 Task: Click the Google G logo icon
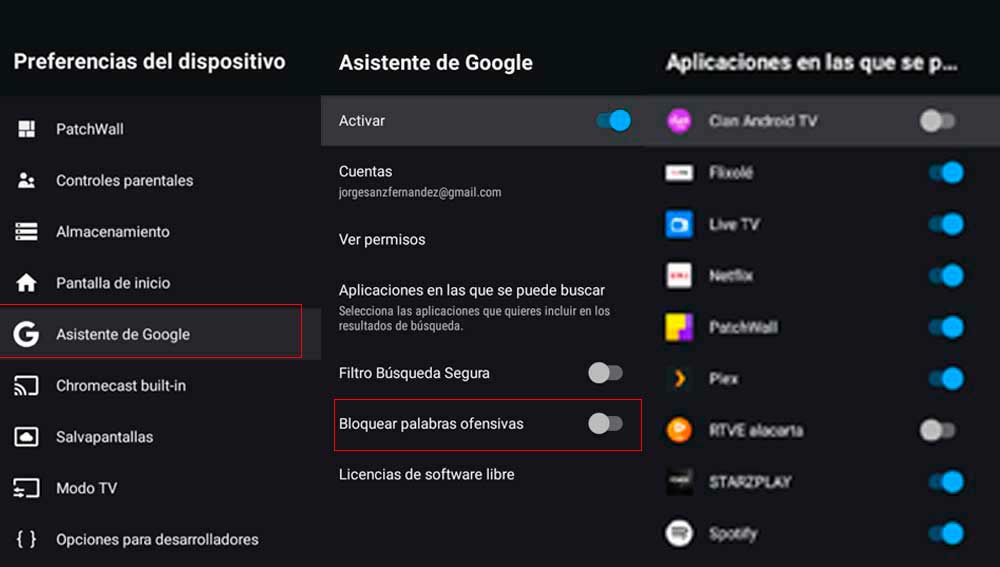[x=26, y=334]
